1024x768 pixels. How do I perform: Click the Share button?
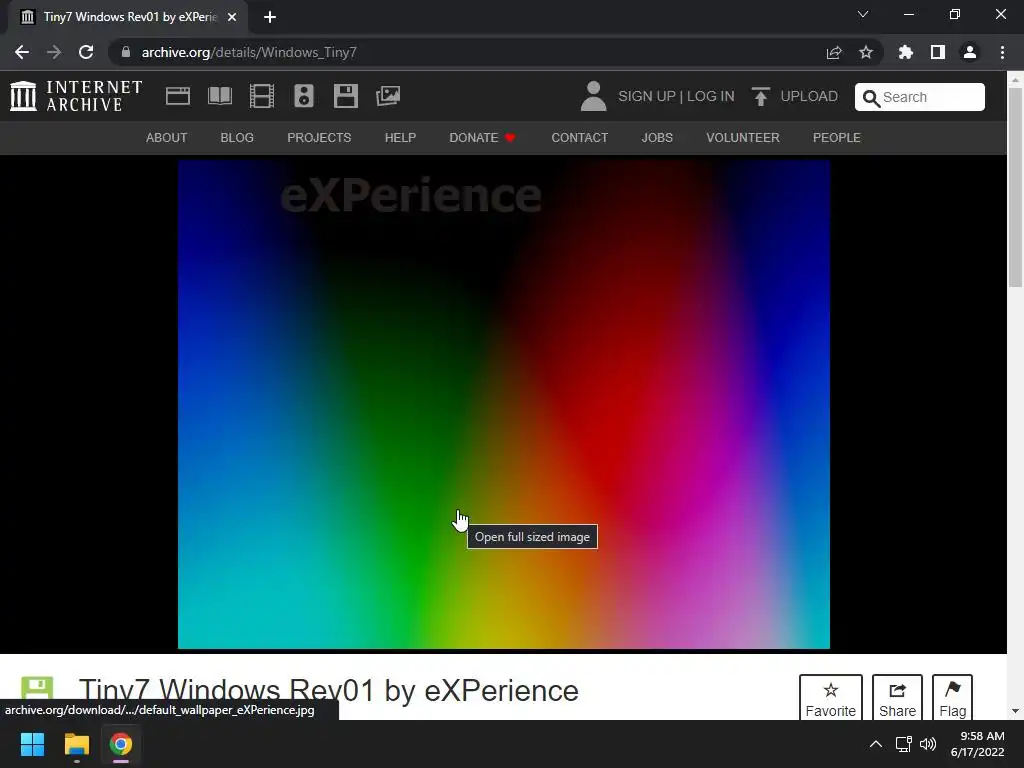[x=897, y=697]
